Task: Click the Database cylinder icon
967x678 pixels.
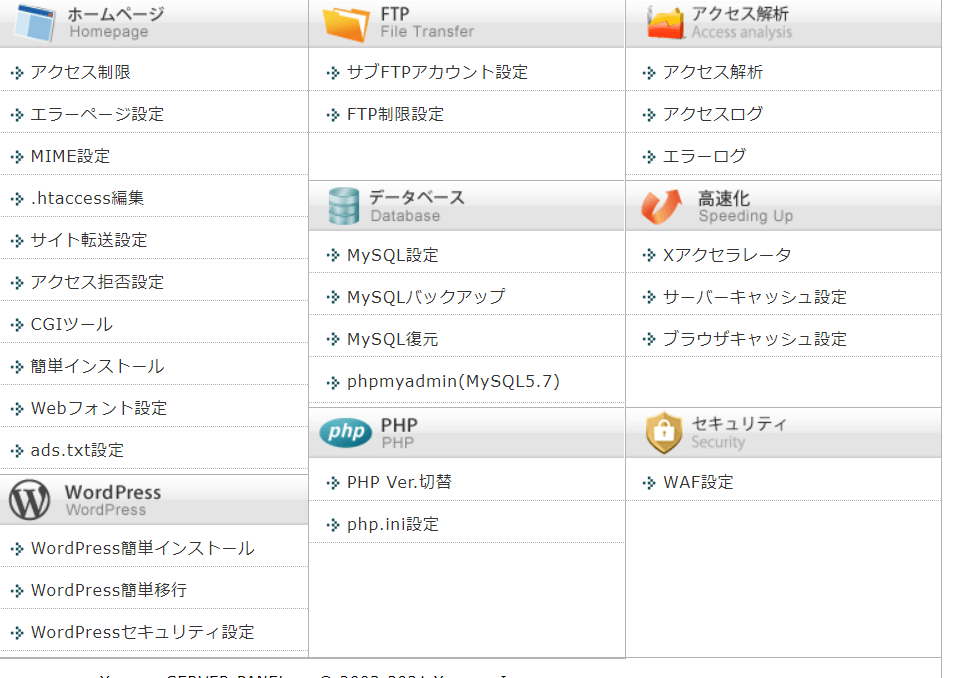Action: pos(343,206)
